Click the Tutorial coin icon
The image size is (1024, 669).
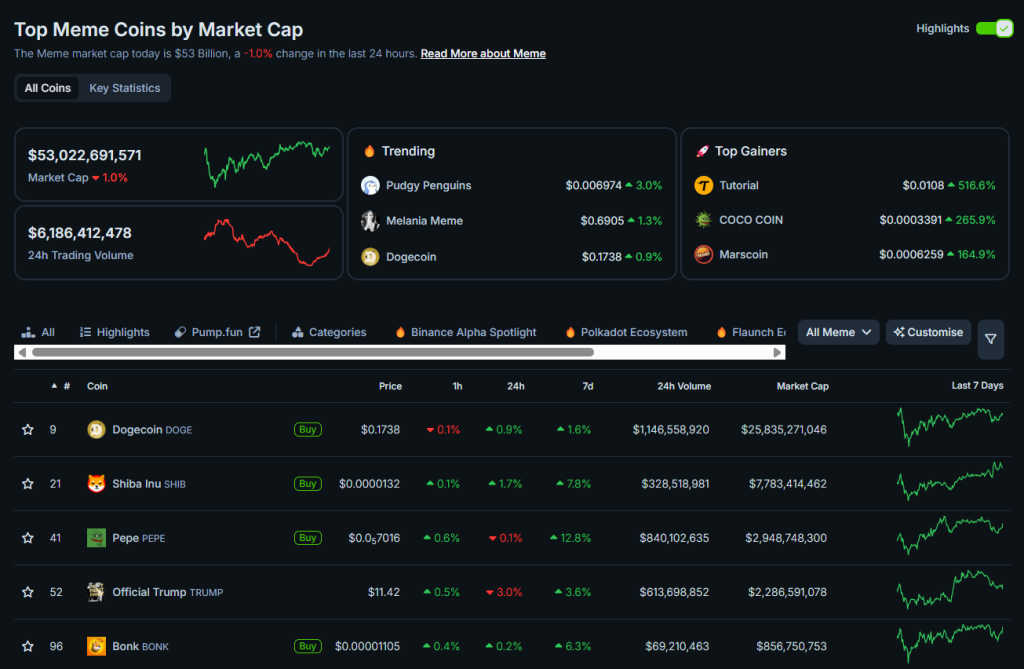click(703, 186)
